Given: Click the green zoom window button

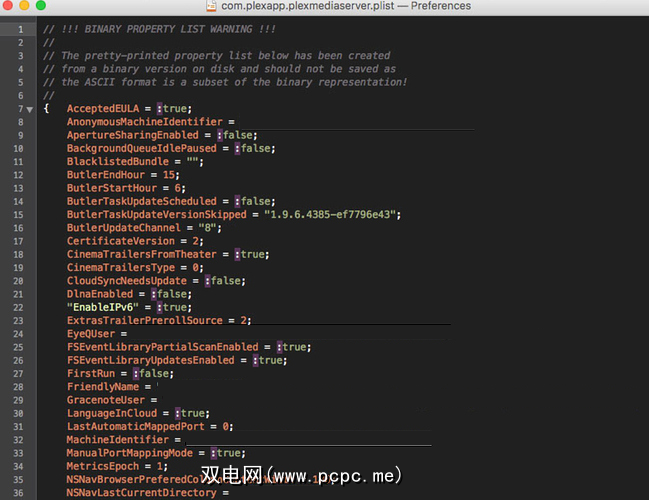Looking at the screenshot, I should point(41,5).
